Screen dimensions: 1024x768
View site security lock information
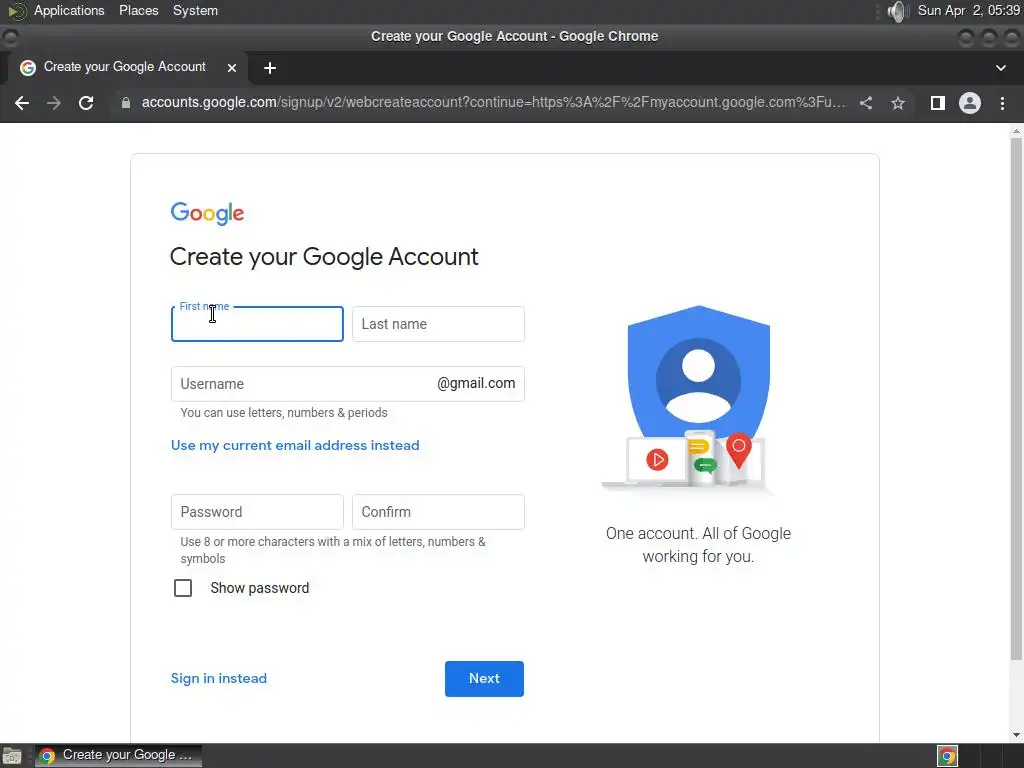pos(125,103)
